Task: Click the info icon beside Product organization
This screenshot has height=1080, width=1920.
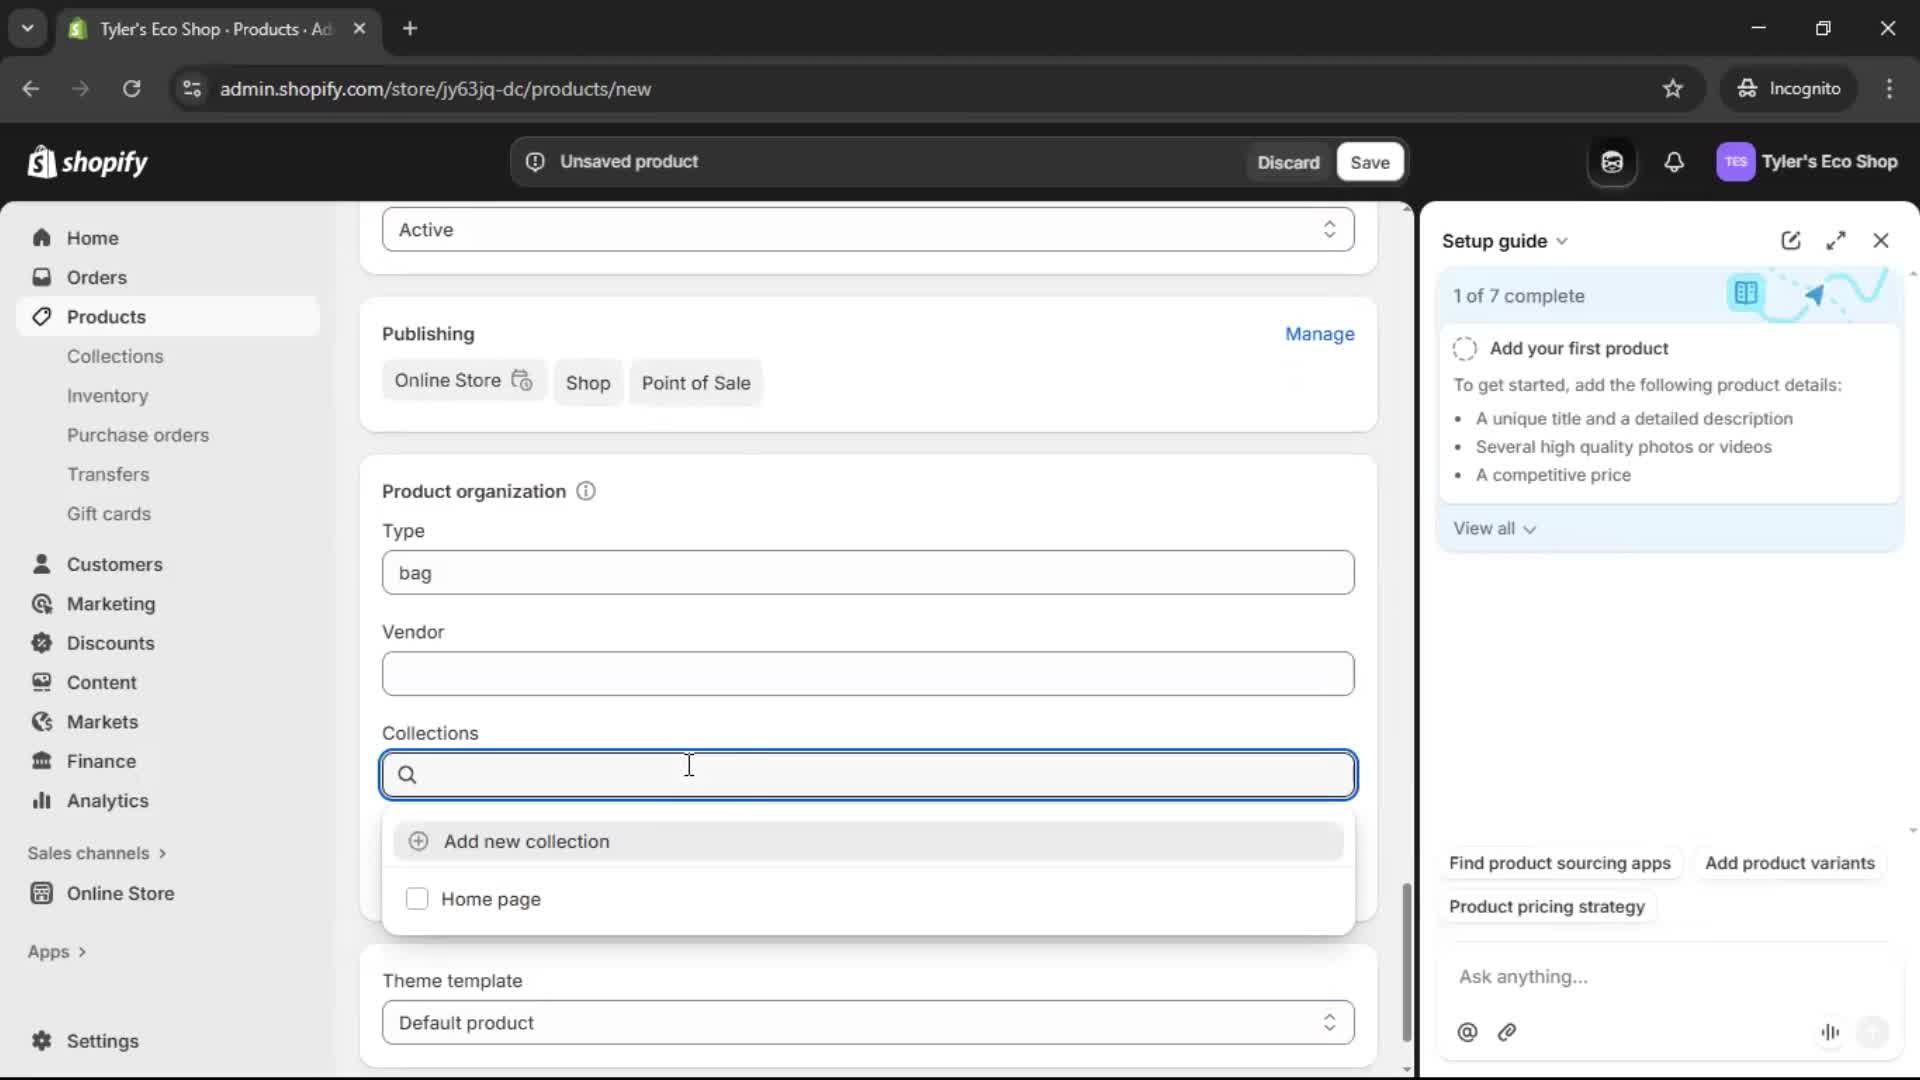Action: point(586,491)
